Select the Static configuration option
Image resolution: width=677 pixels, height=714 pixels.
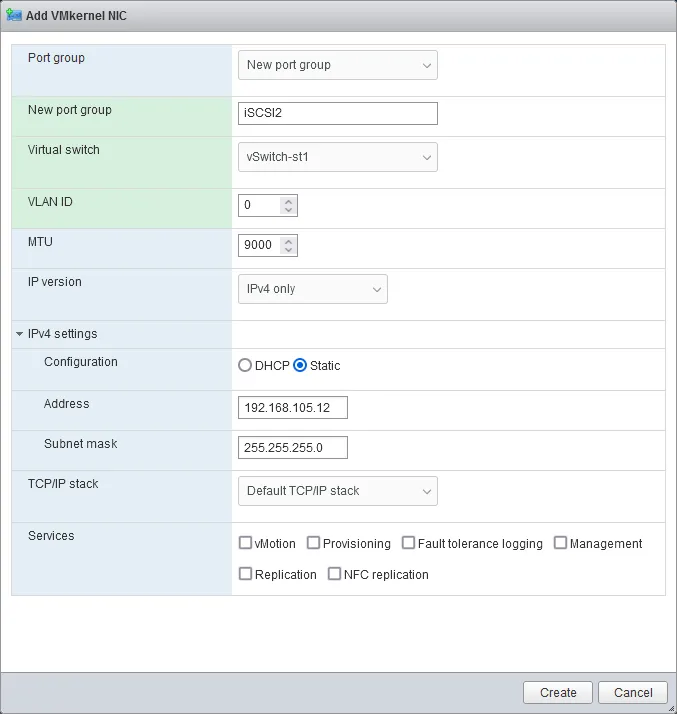tap(300, 366)
